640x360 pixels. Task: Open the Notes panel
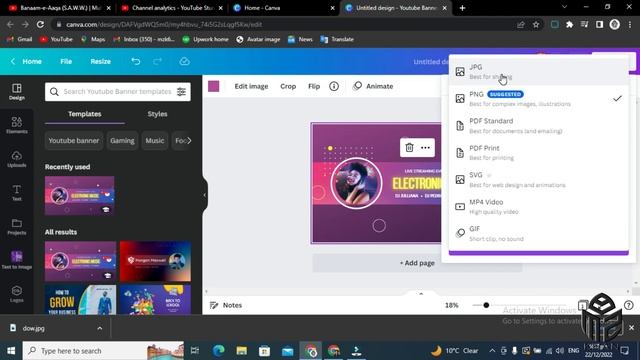[226, 305]
